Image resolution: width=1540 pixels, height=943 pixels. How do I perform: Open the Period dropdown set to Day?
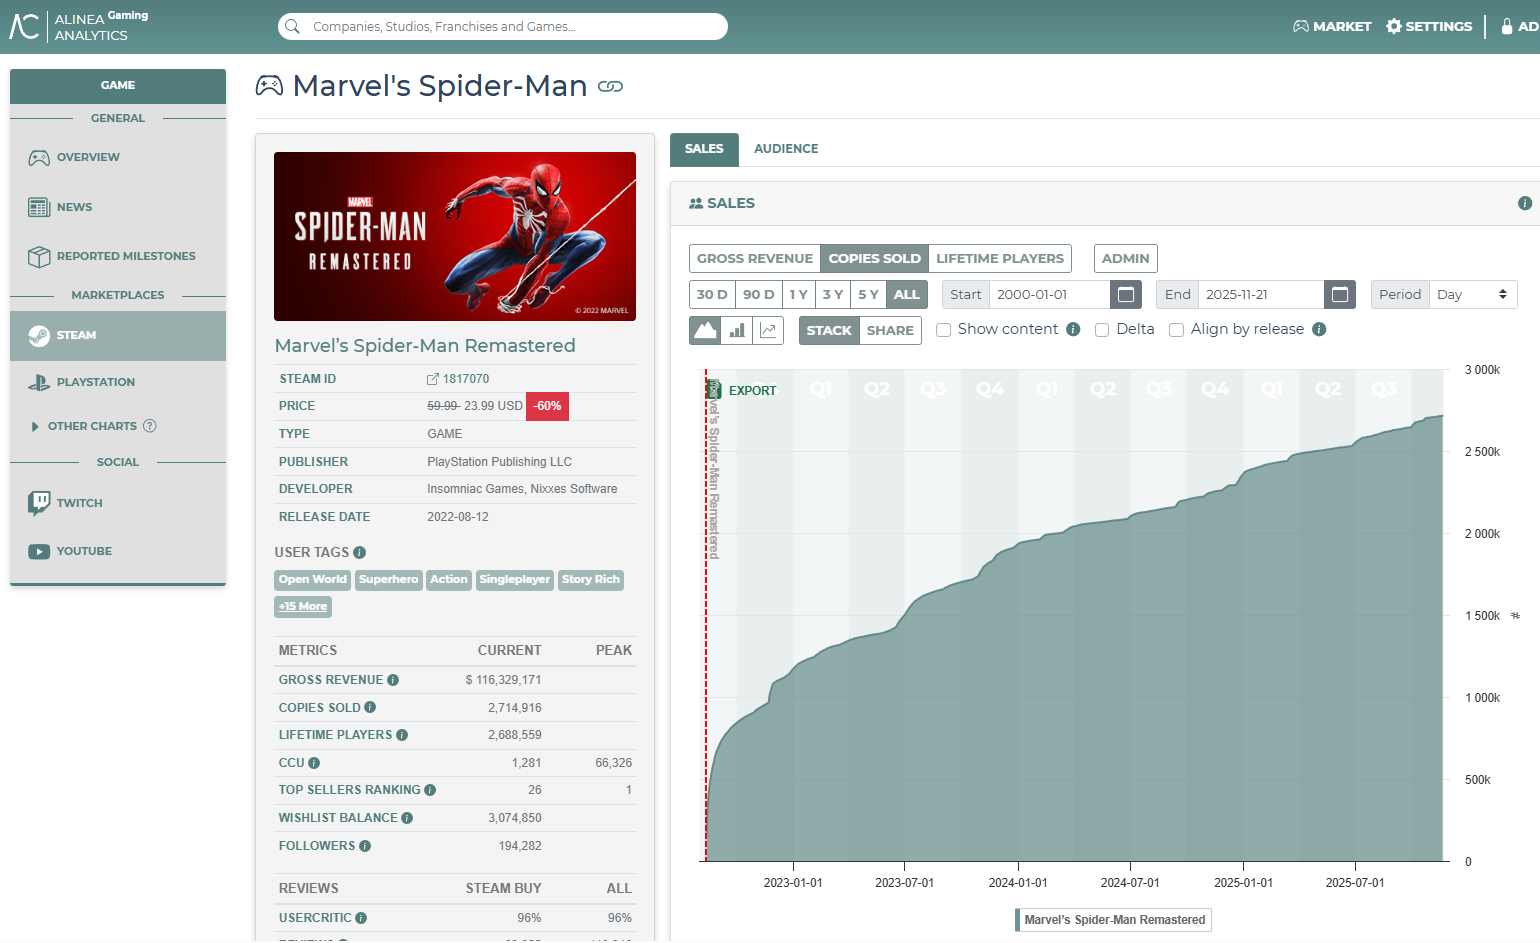pyautogui.click(x=1472, y=294)
